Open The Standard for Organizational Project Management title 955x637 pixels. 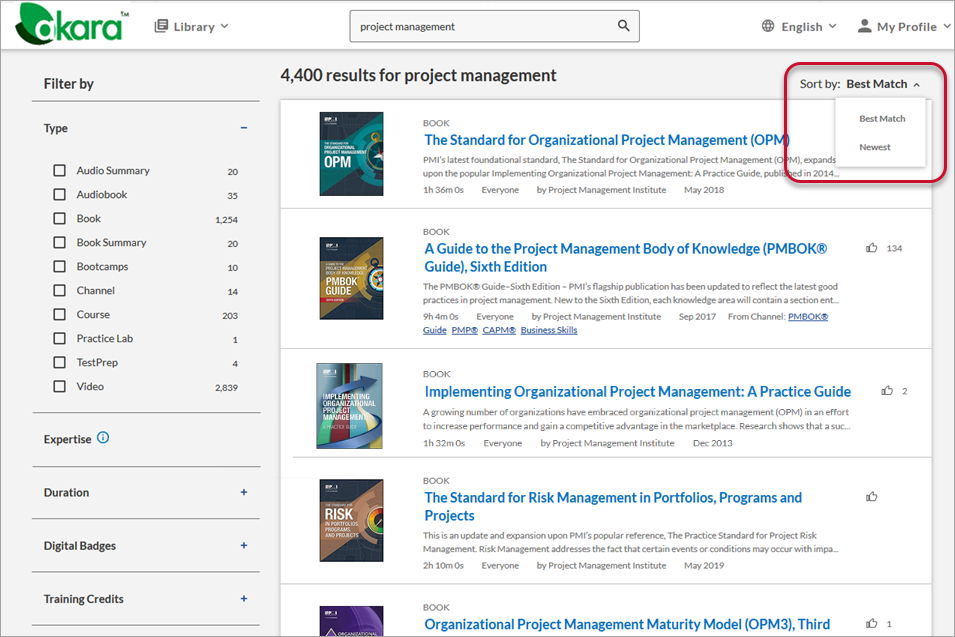tap(606, 140)
